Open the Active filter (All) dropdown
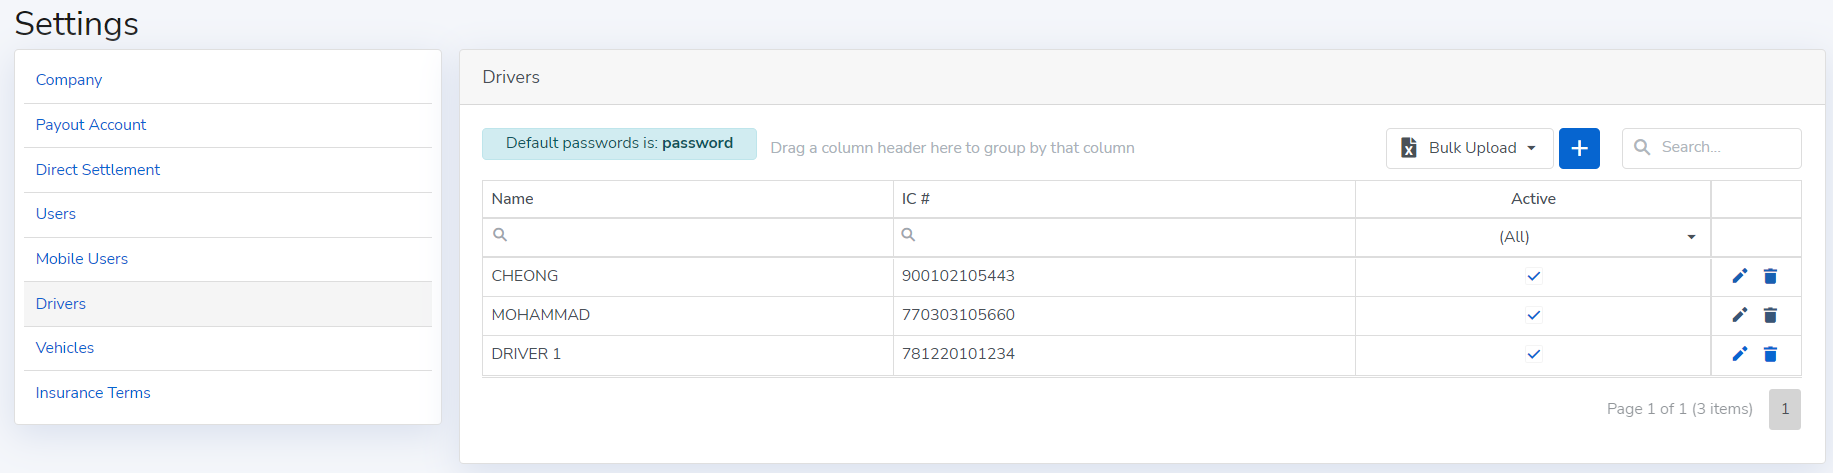 pos(1691,237)
